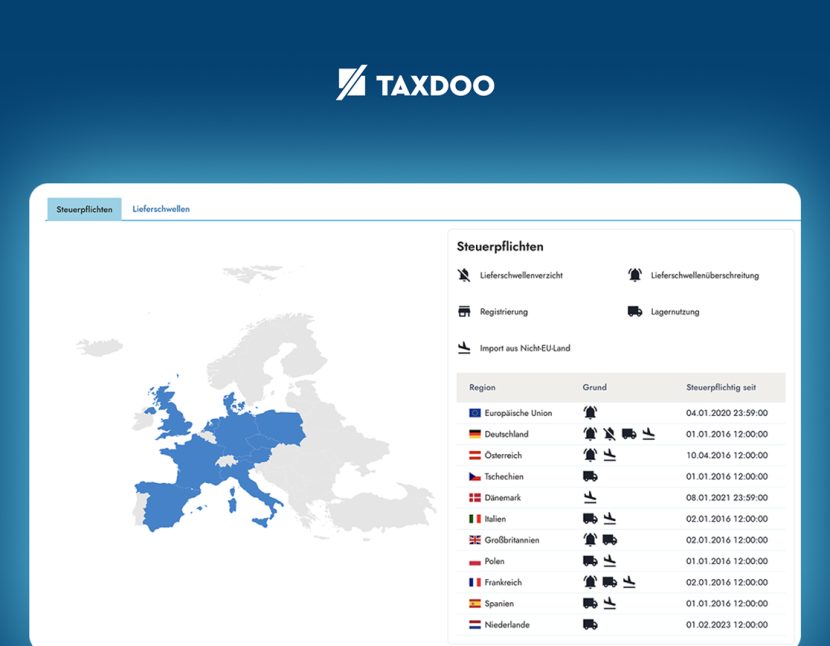The image size is (830, 646).
Task: Click the plane icon in Frankreich row
Action: (x=629, y=582)
